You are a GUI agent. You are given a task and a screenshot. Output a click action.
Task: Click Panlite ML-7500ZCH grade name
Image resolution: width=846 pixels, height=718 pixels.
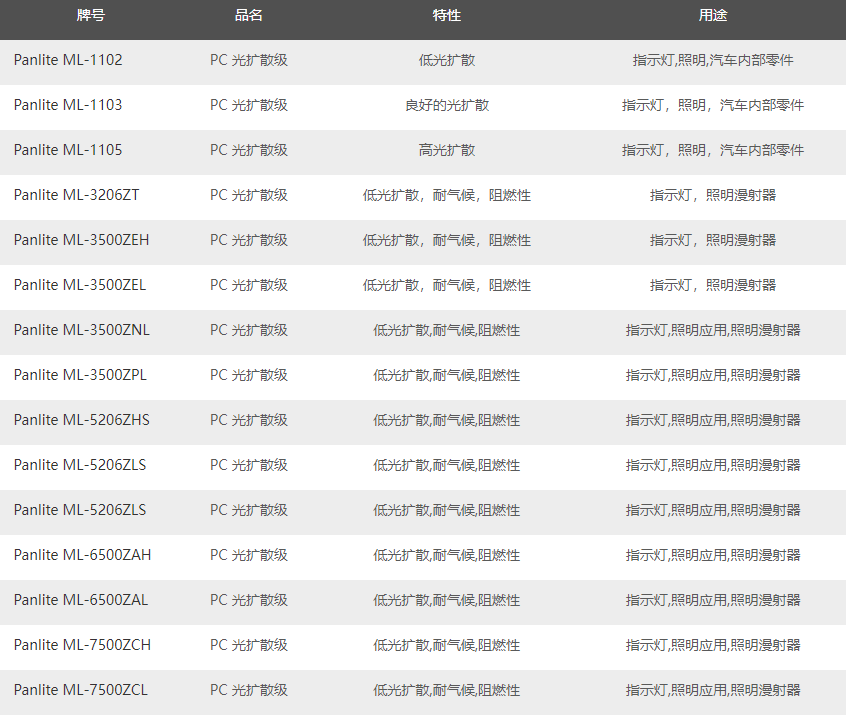83,645
